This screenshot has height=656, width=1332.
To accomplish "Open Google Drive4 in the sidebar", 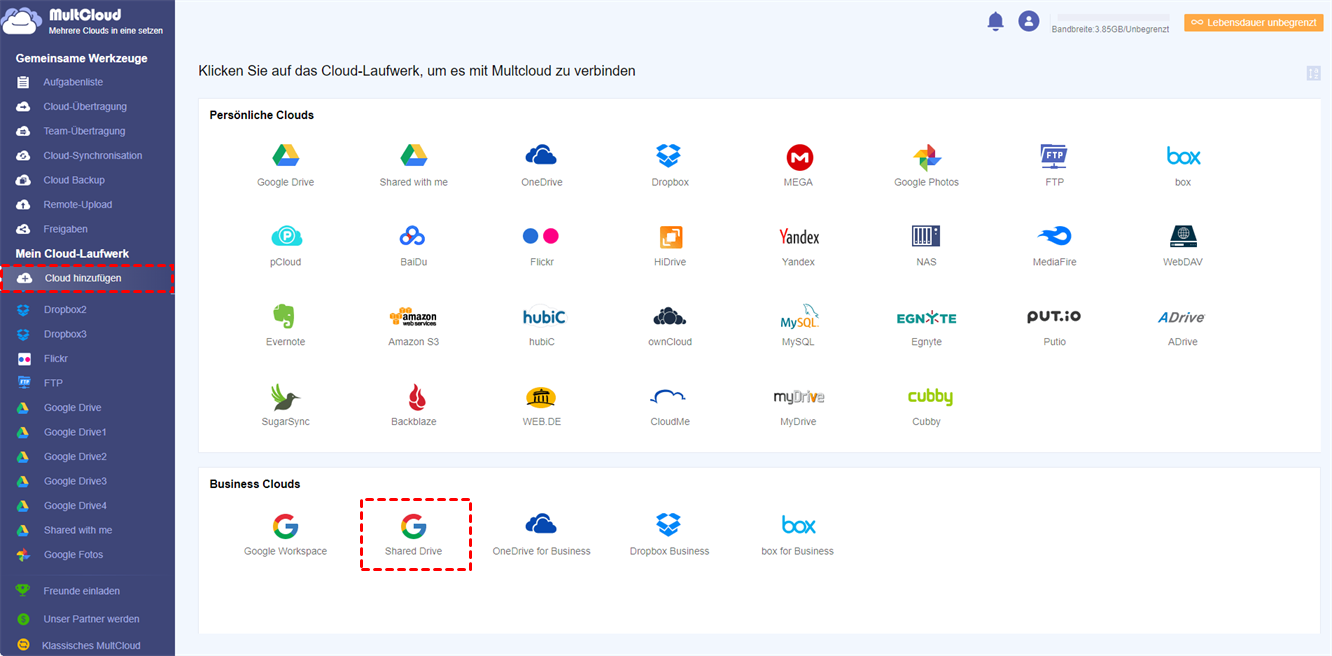I will click(75, 506).
